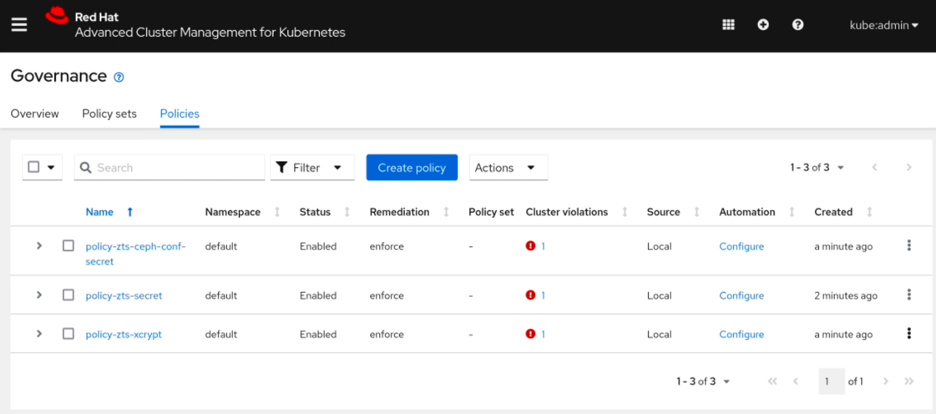Expand the policy-zts-secret row details
Screen dimensions: 936x414
coord(39,295)
